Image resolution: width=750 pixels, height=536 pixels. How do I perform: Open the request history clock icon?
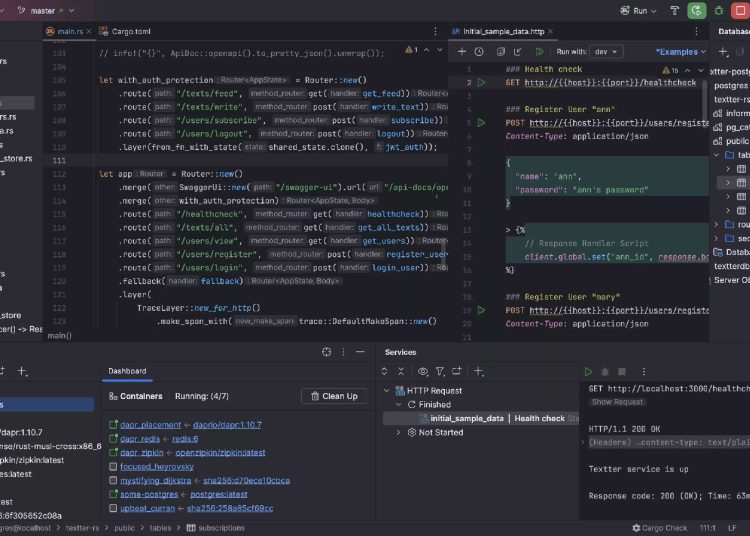coord(480,51)
